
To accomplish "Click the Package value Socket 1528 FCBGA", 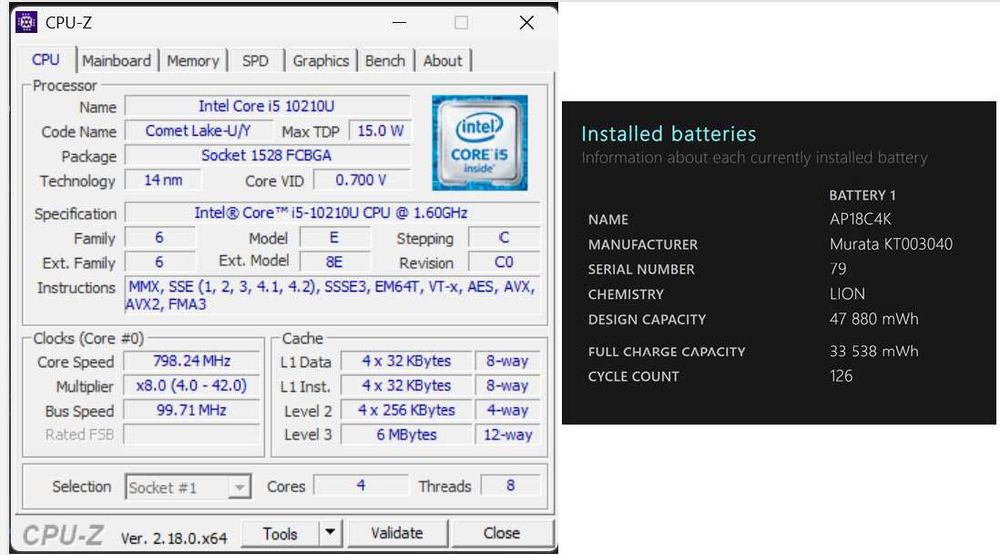I will [267, 156].
